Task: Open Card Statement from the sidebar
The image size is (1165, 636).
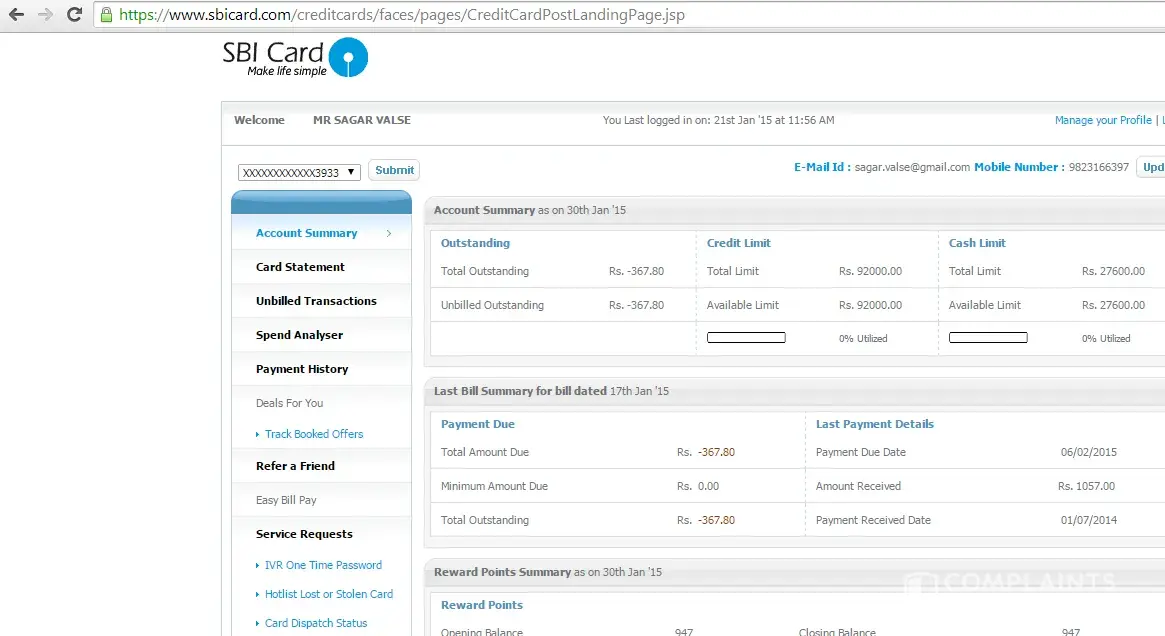Action: pyautogui.click(x=300, y=267)
